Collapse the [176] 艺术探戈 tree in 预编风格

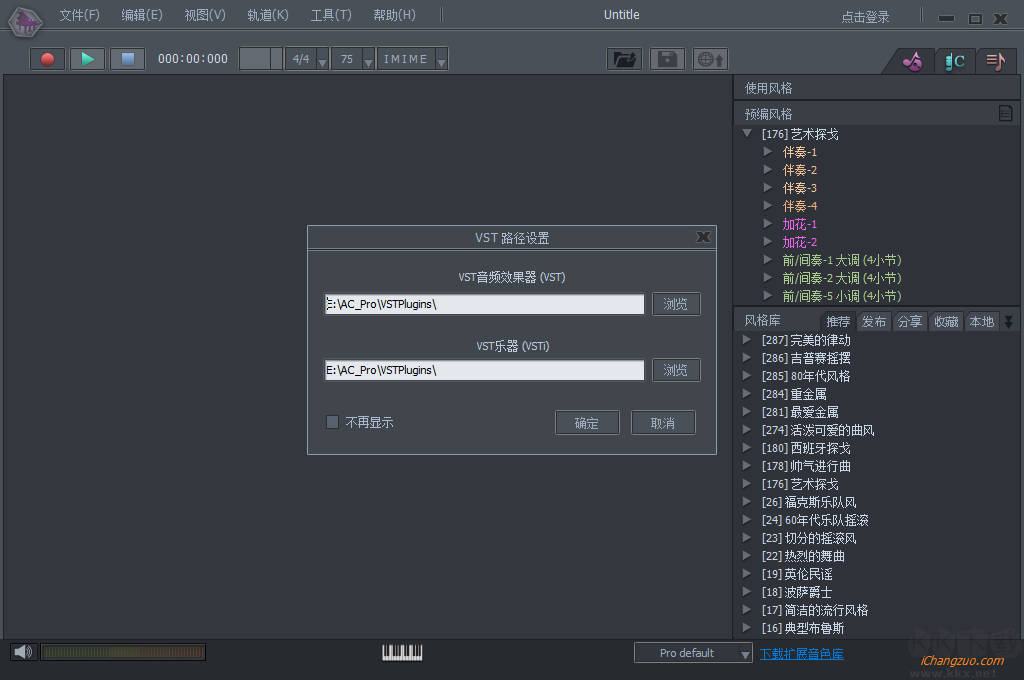coord(748,133)
